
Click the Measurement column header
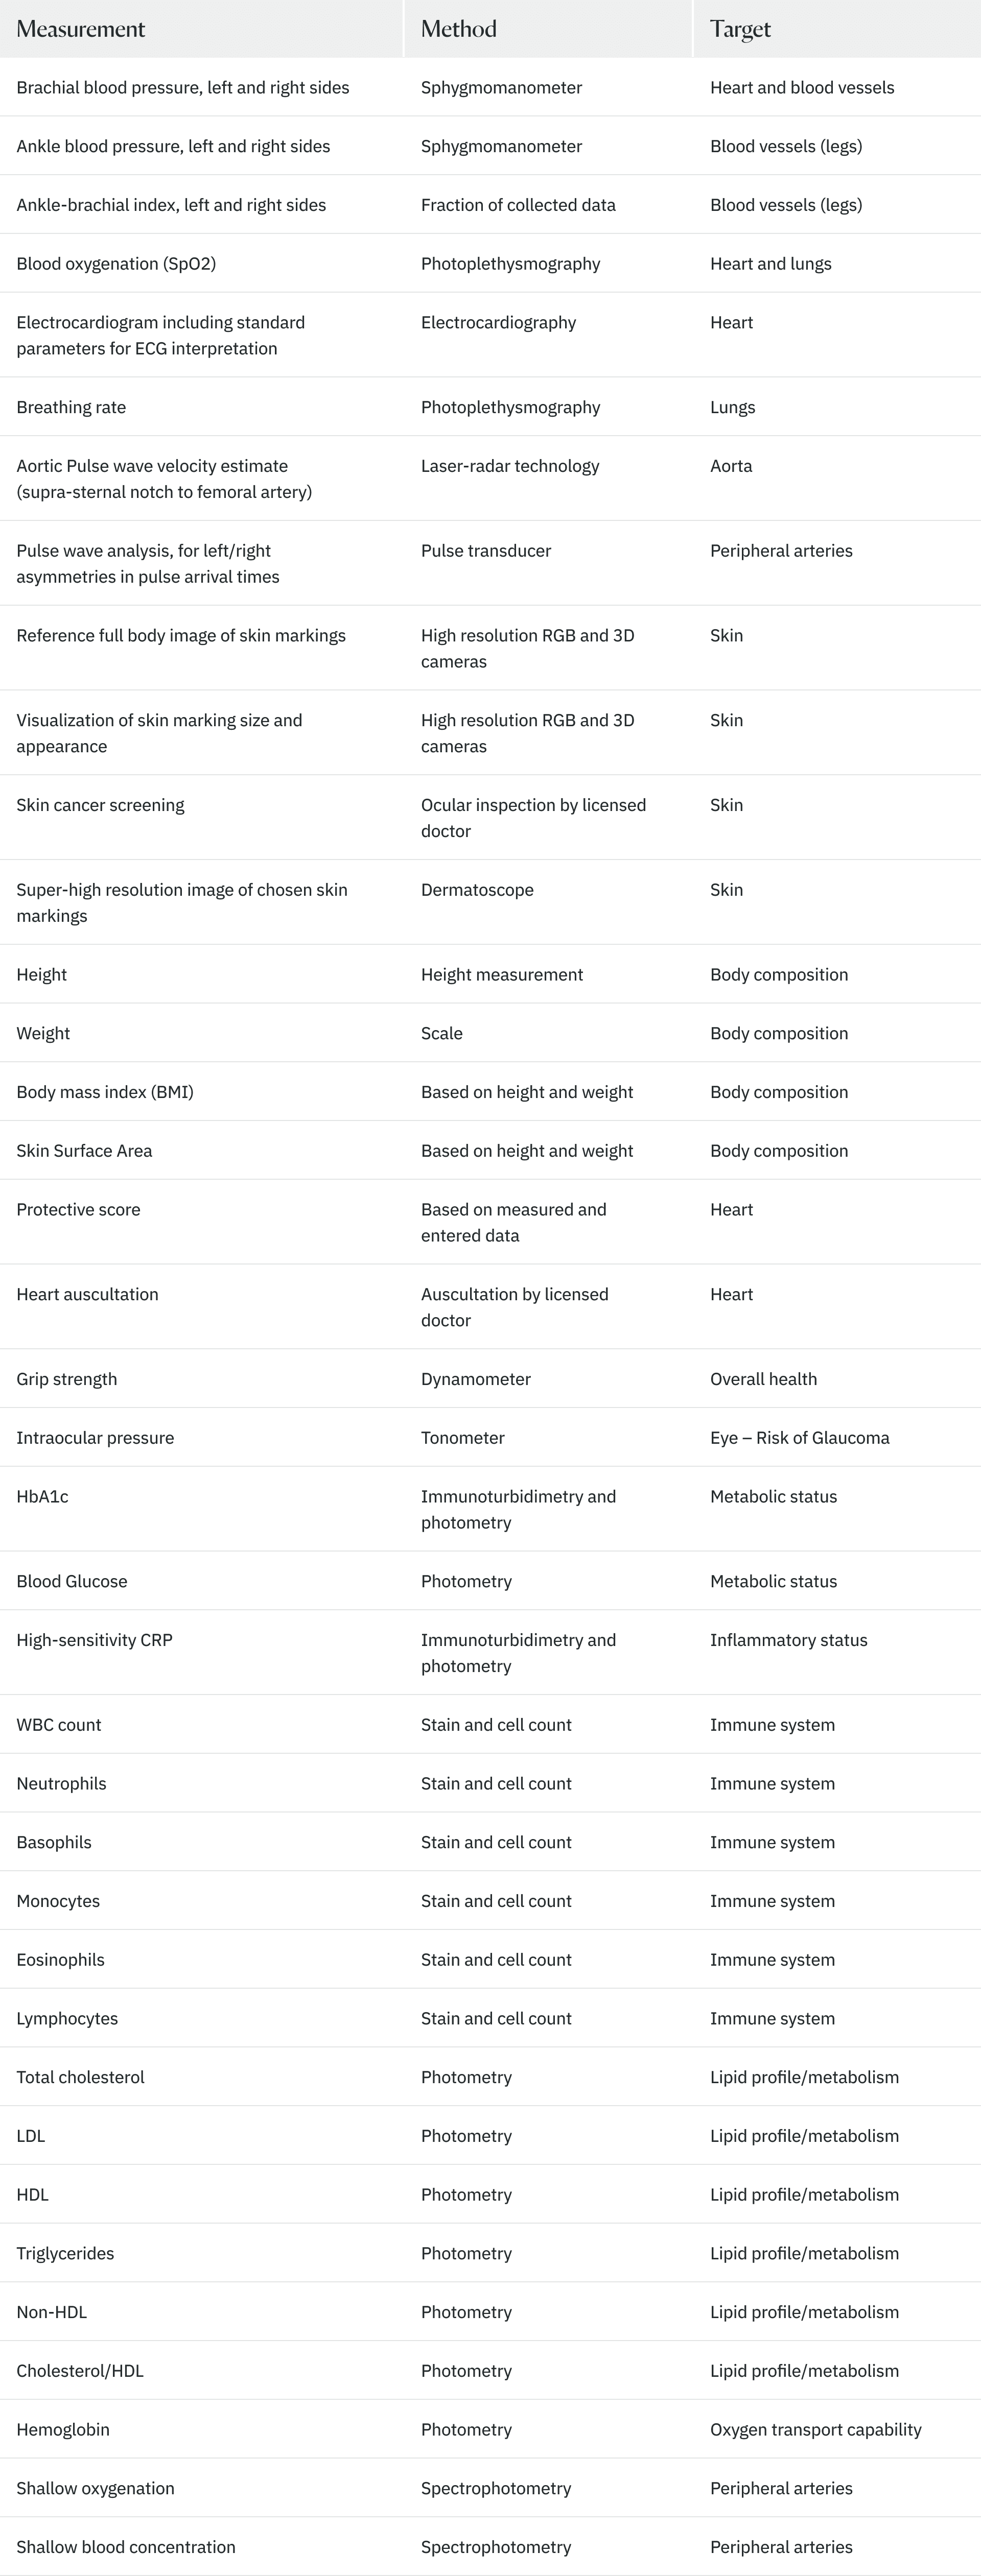(x=81, y=29)
